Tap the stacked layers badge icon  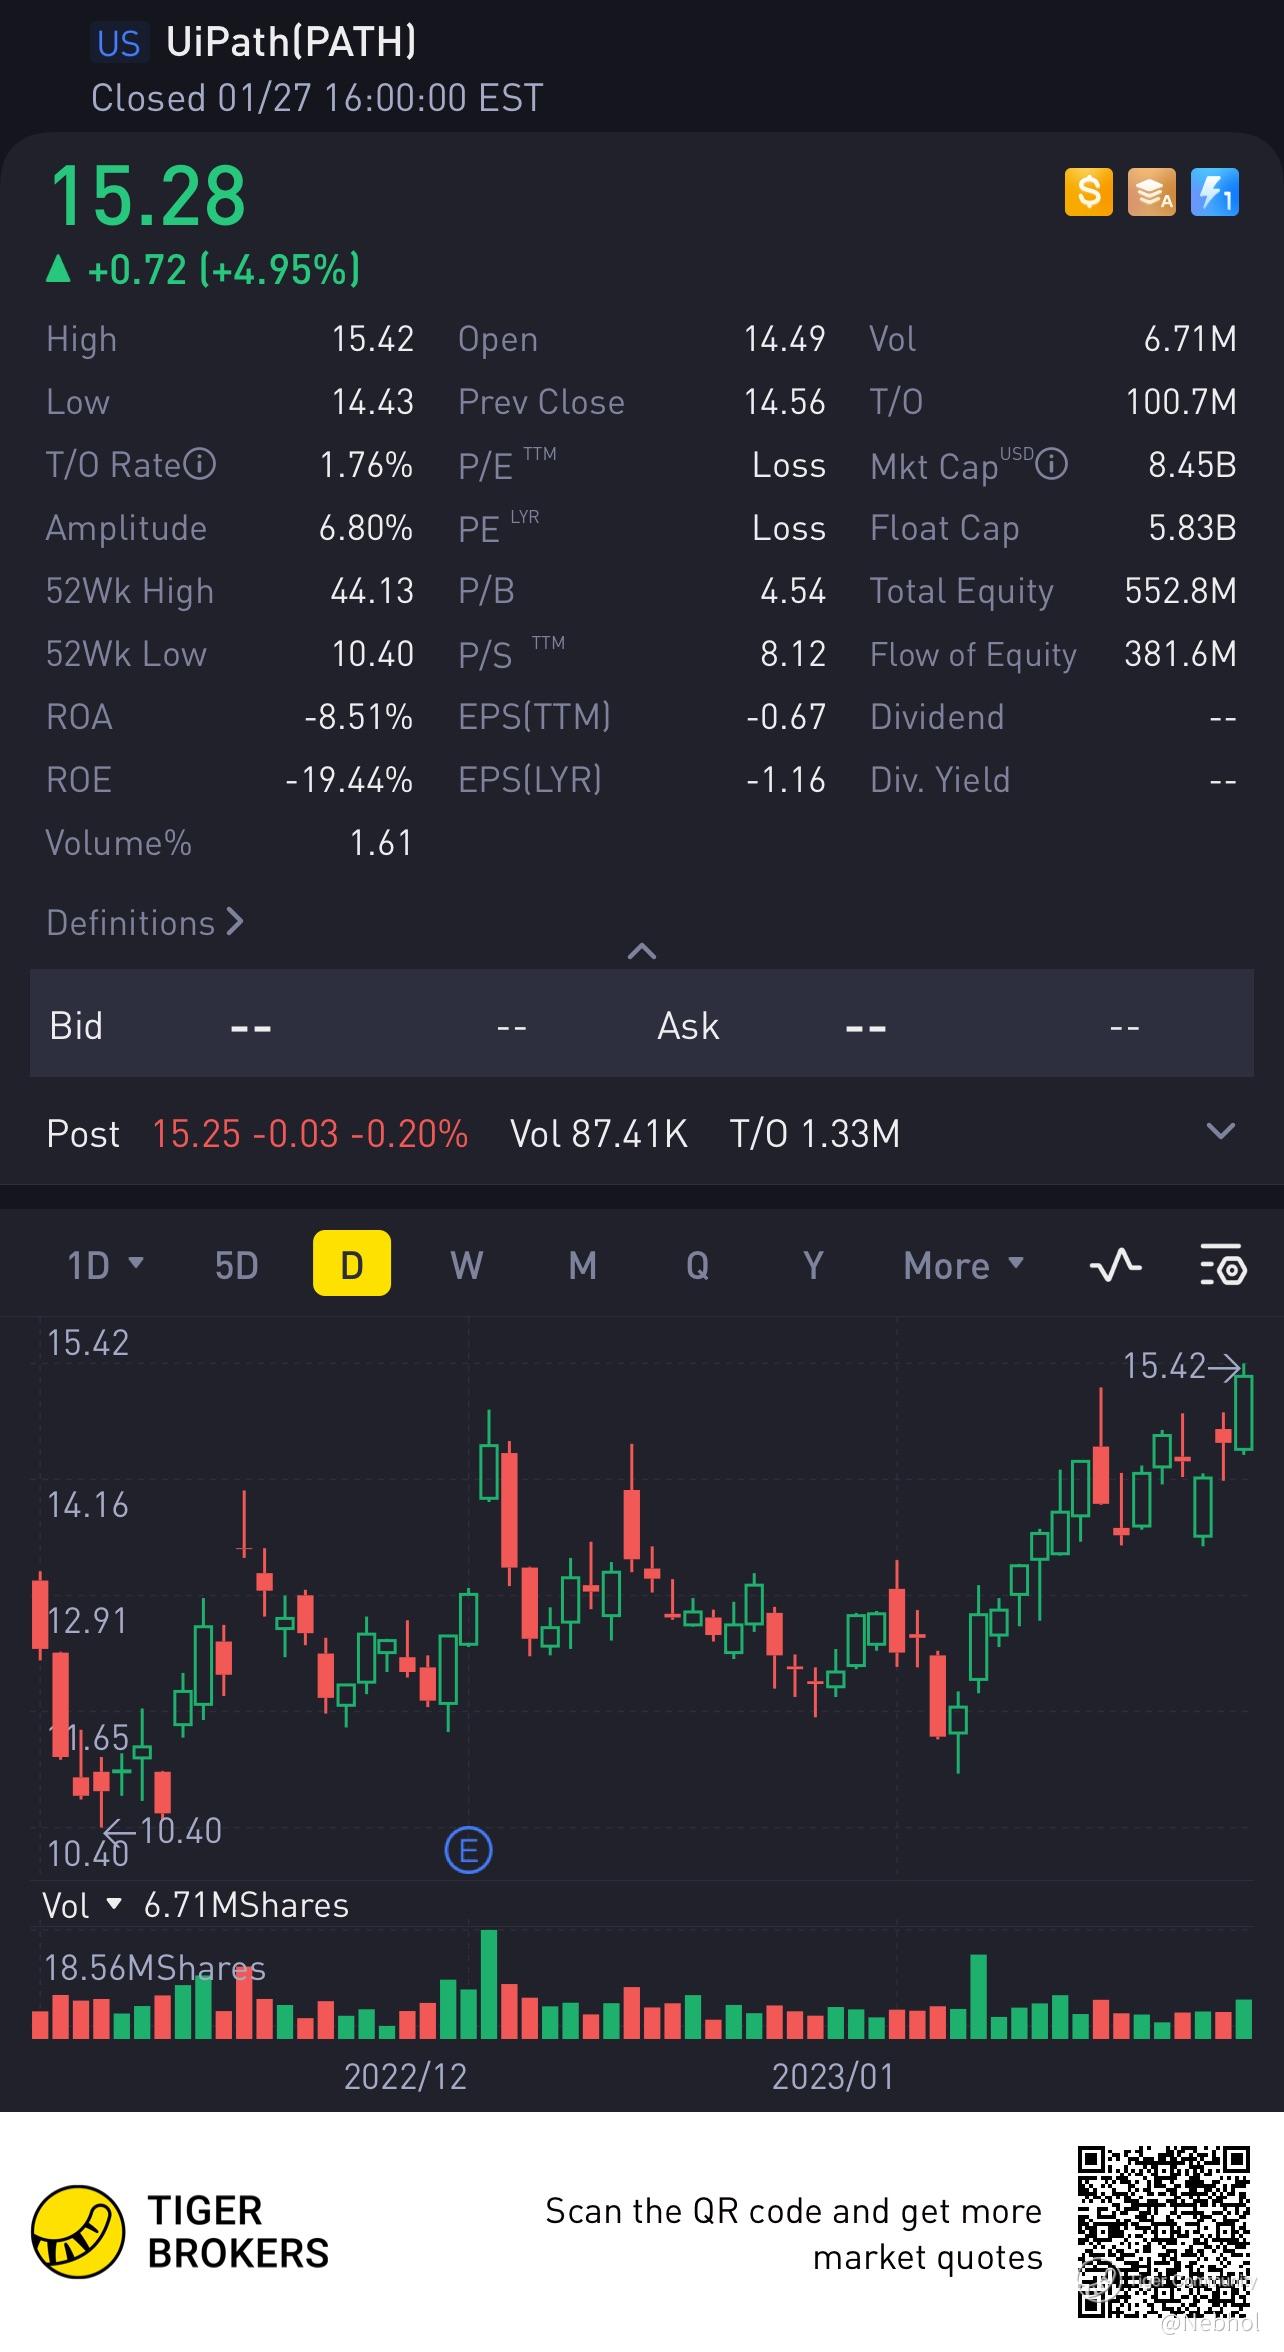(x=1152, y=192)
